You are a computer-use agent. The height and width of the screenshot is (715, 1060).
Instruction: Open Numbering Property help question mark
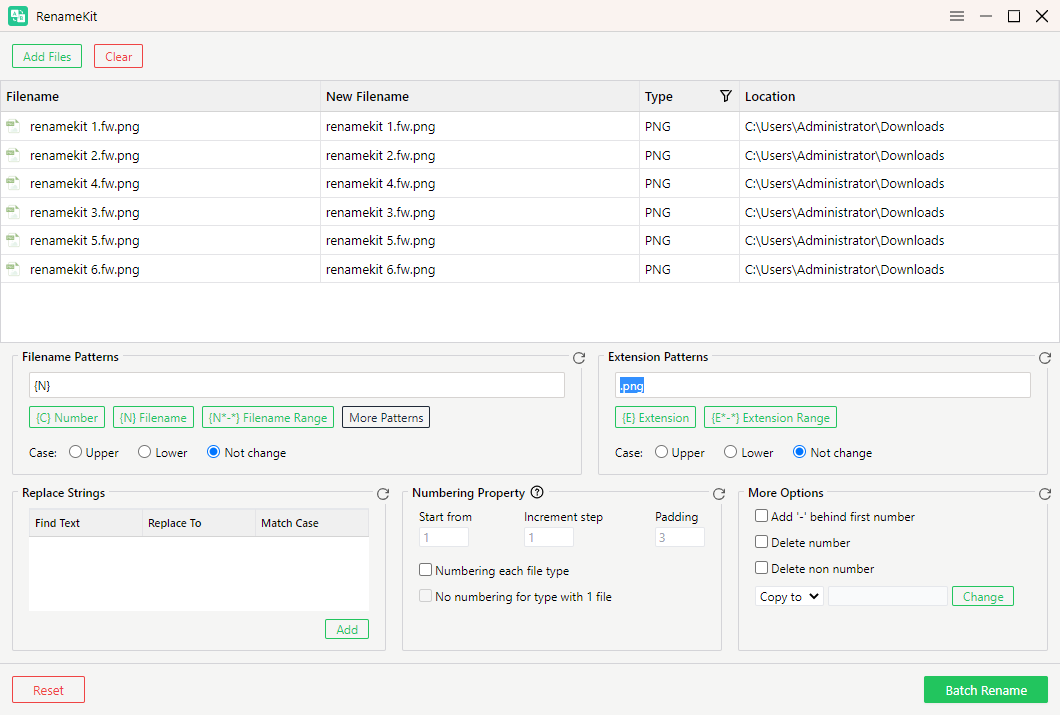[537, 492]
